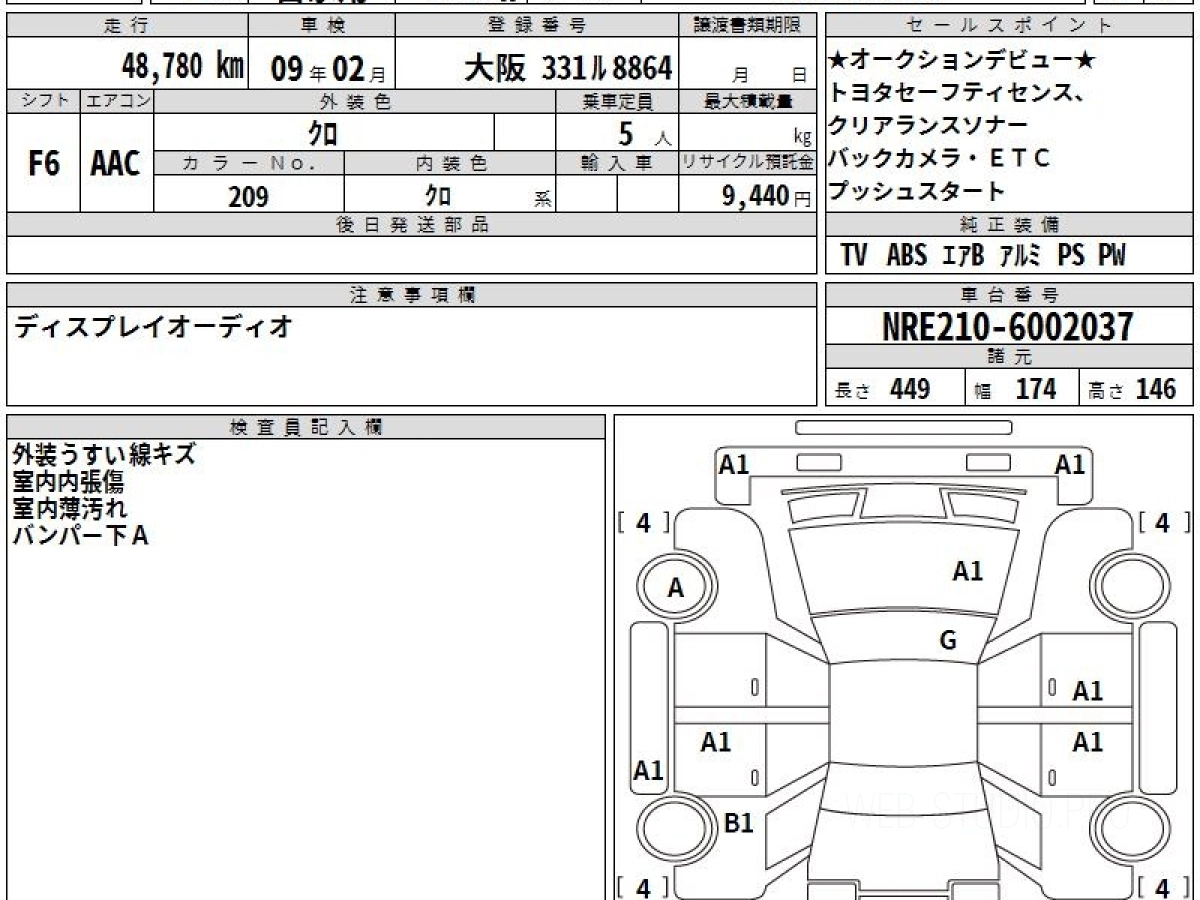Select the B1 mark on the diagram
The image size is (1200, 900).
pyautogui.click(x=738, y=822)
